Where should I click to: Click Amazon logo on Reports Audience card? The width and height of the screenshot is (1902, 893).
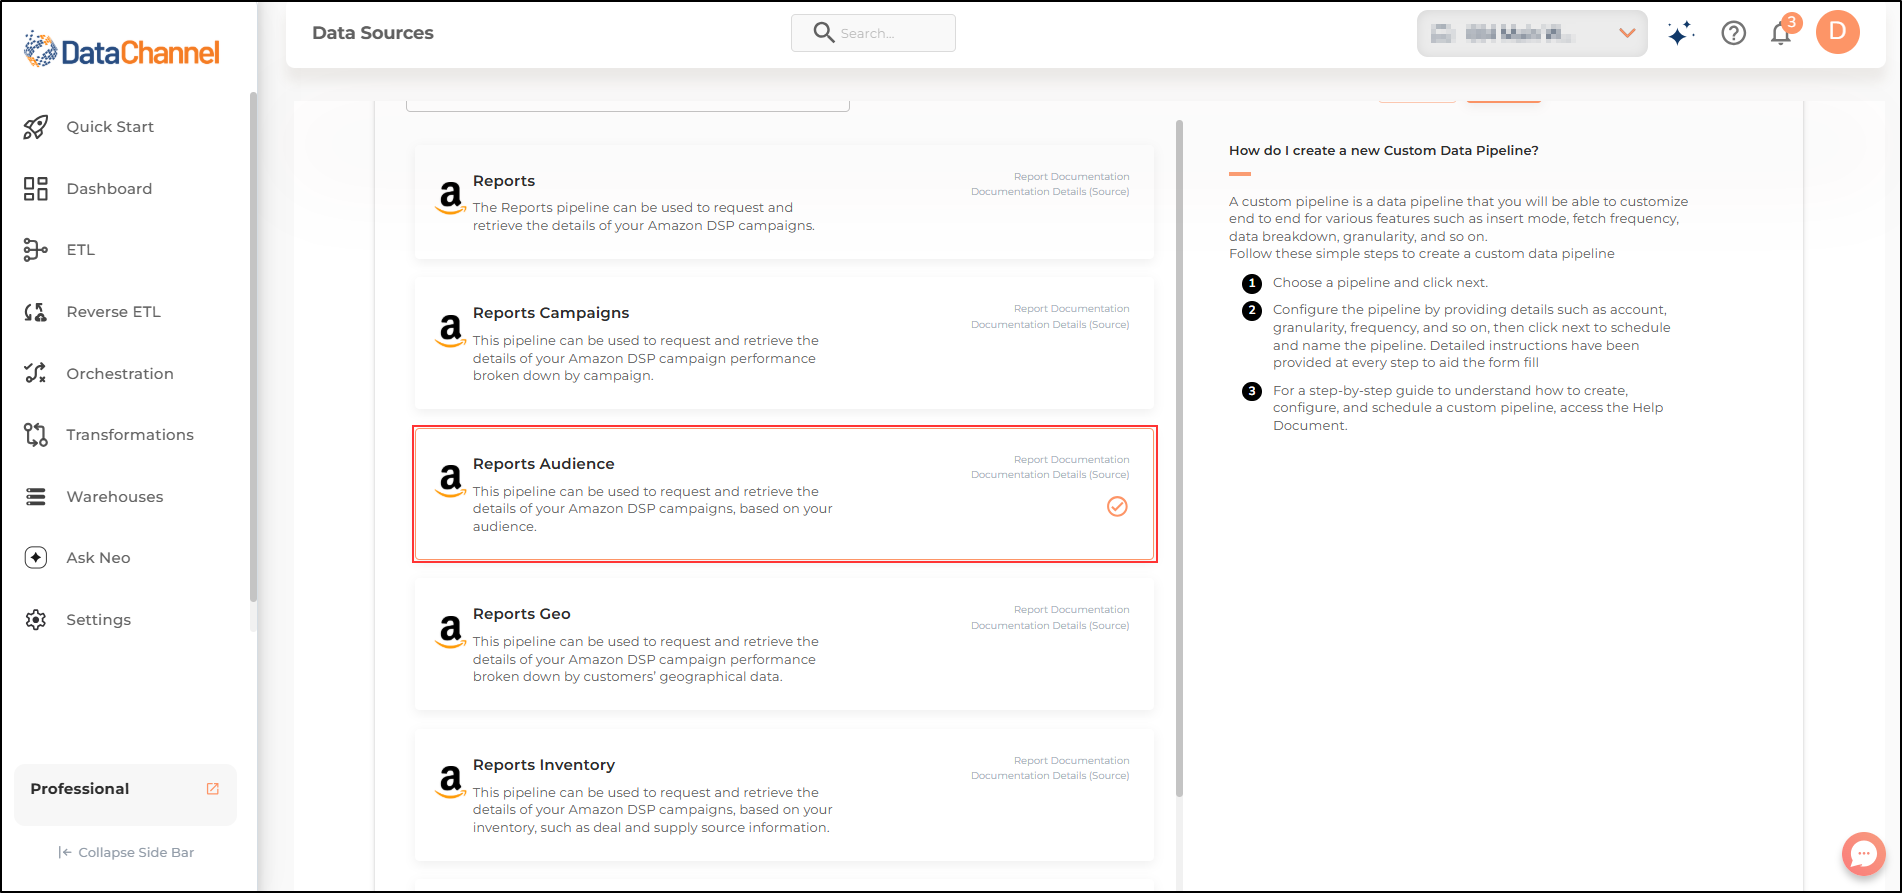451,481
